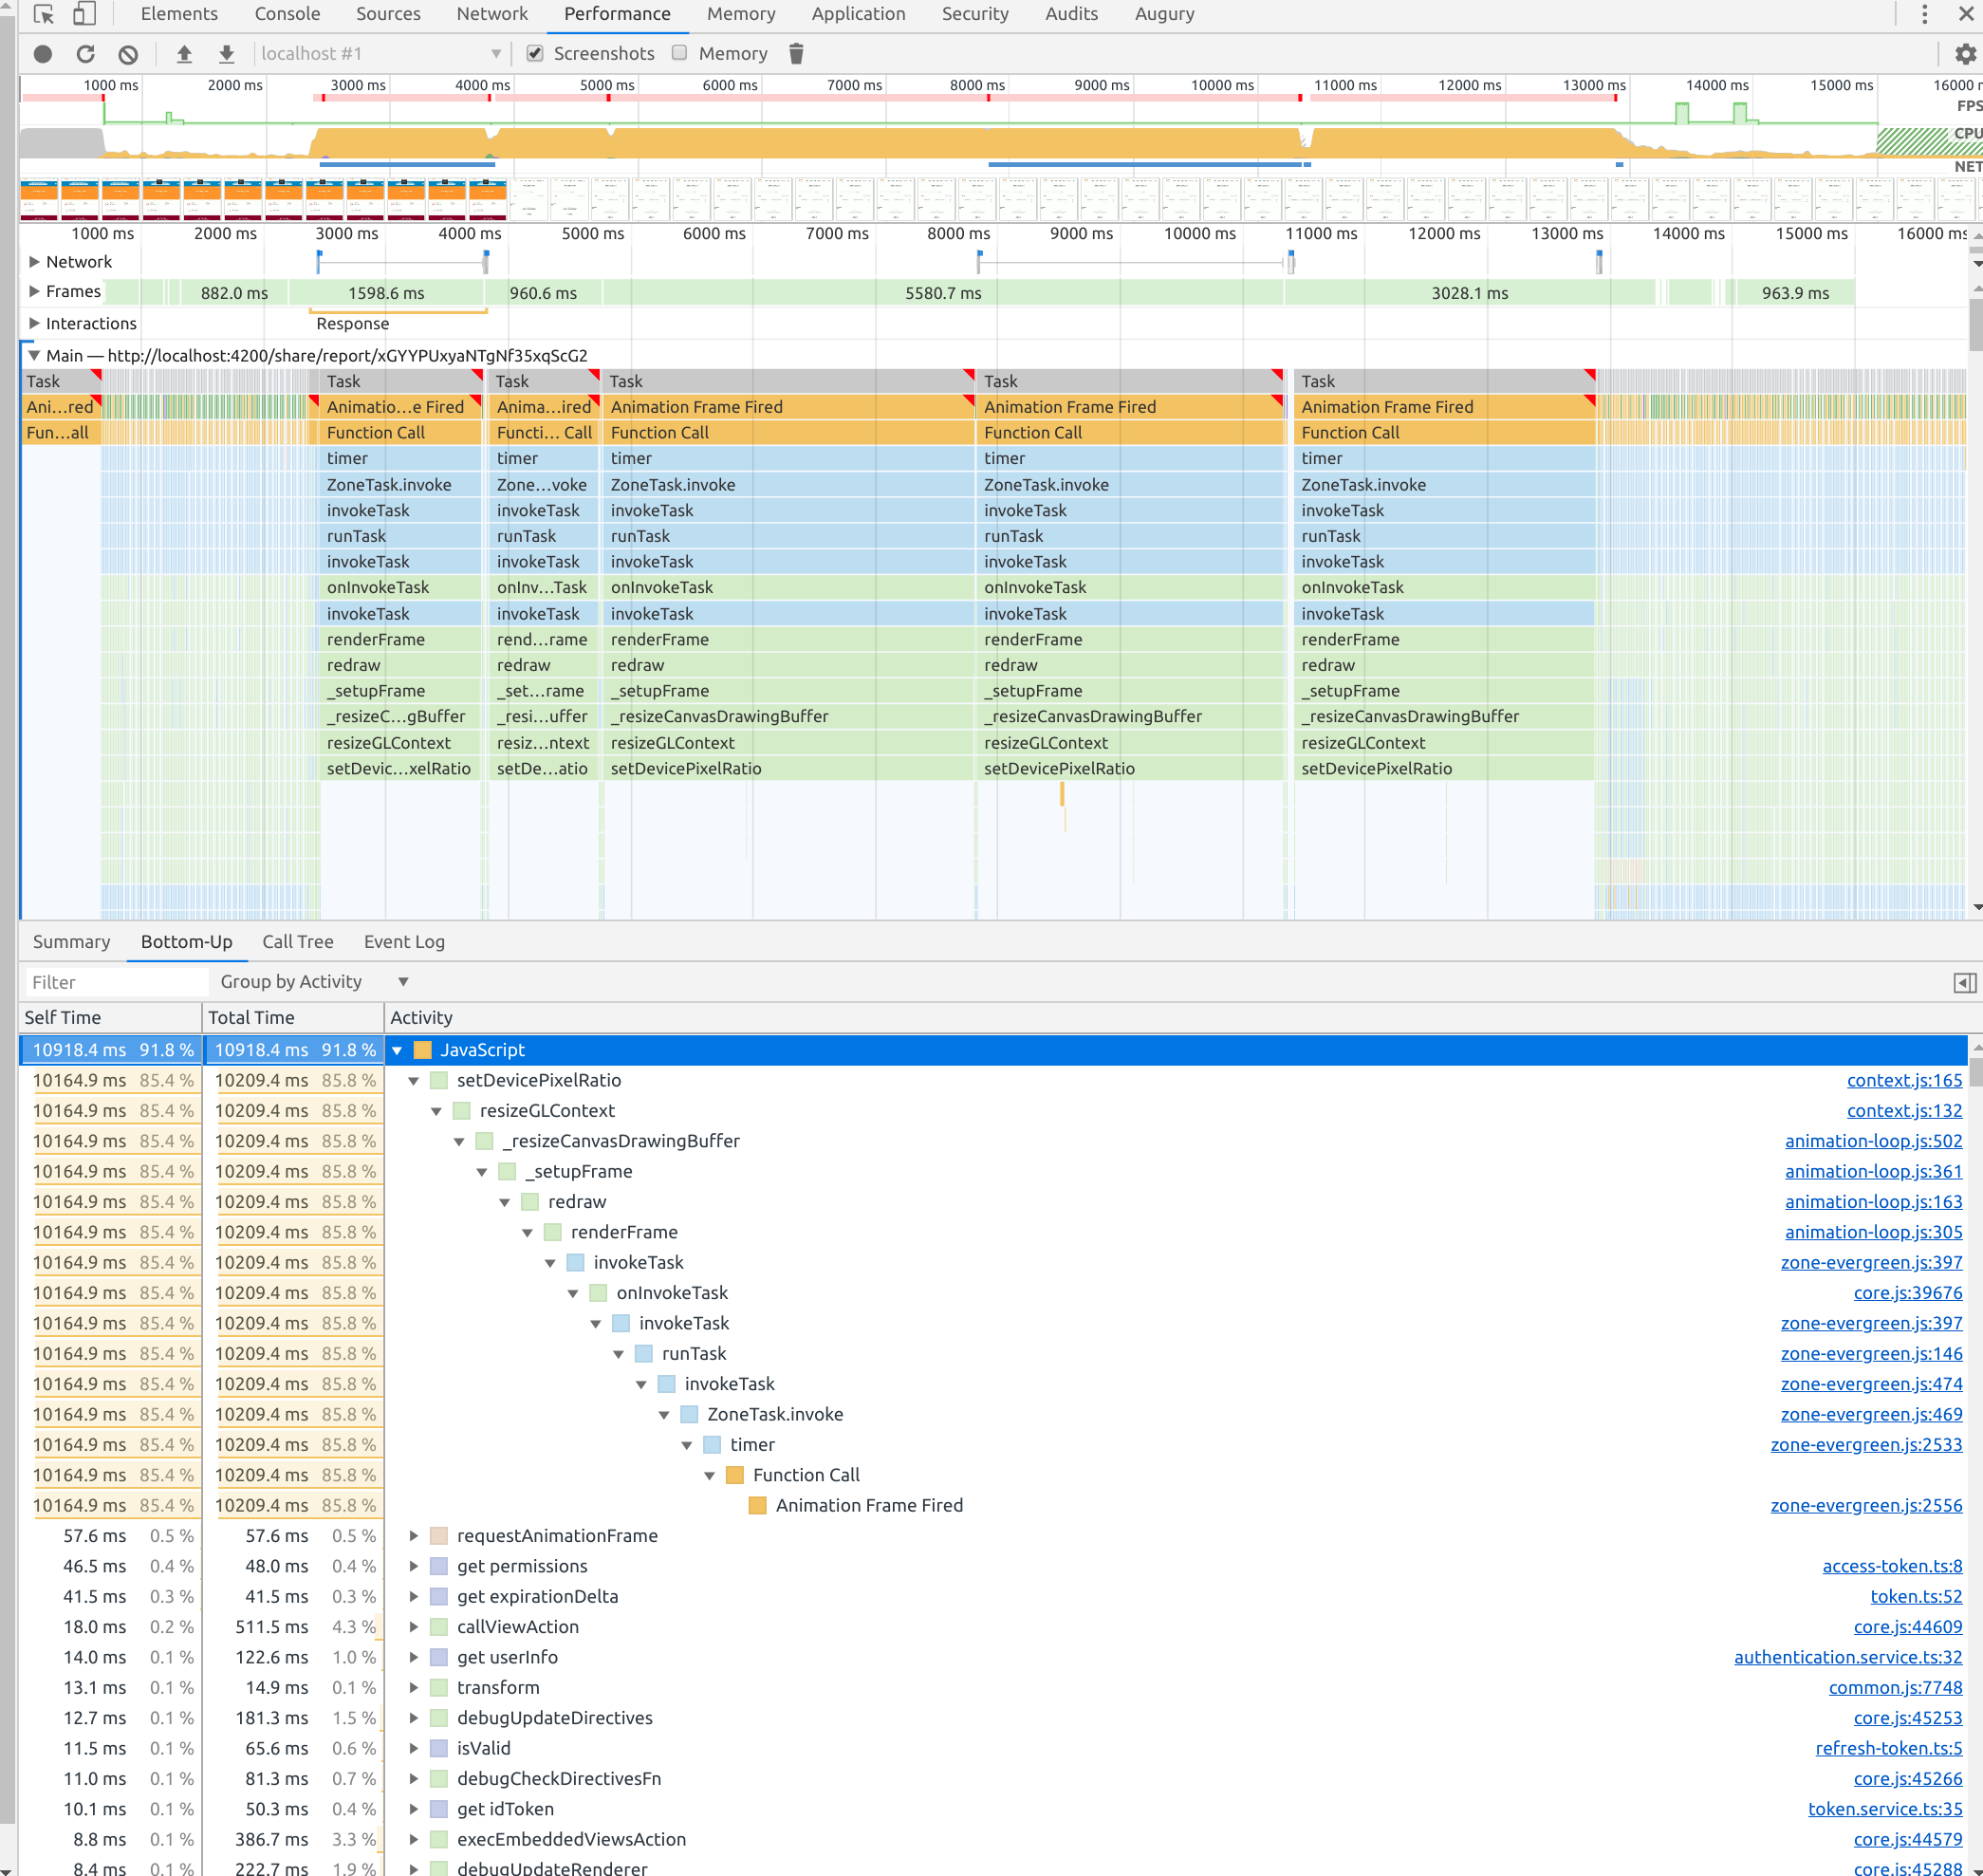Expand the debugUpdateDirectives row
Screen dimensions: 1983x1876
[x=413, y=1718]
